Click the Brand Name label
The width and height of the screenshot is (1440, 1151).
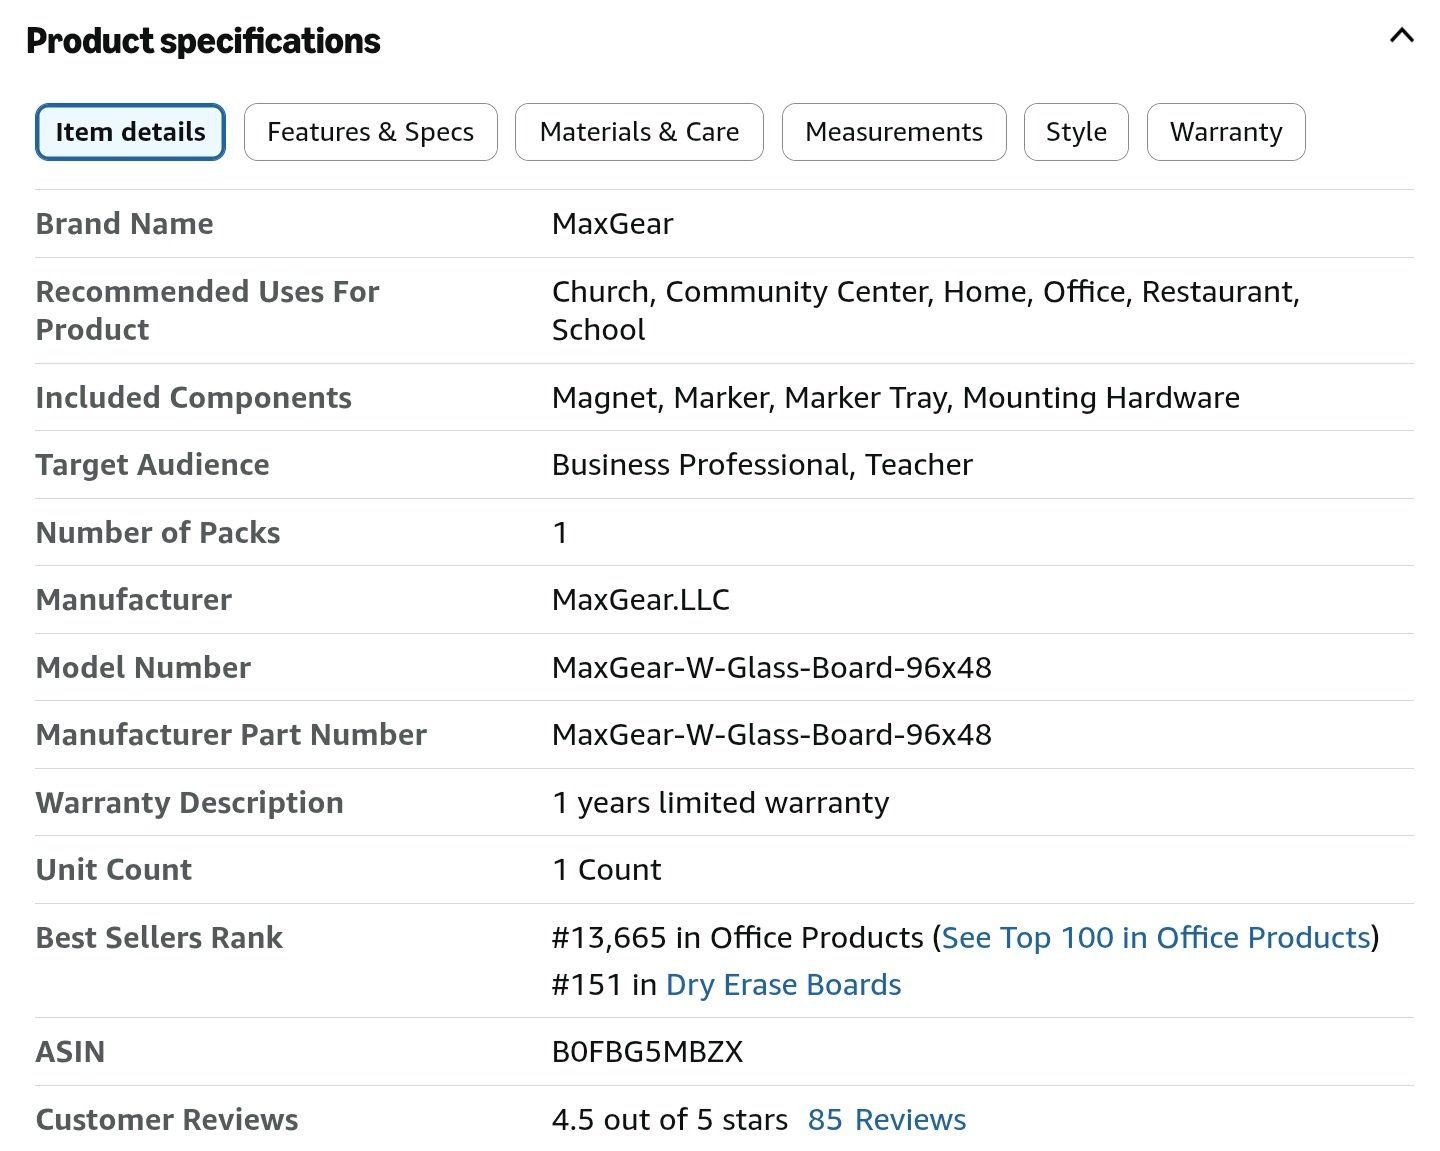pyautogui.click(x=125, y=224)
